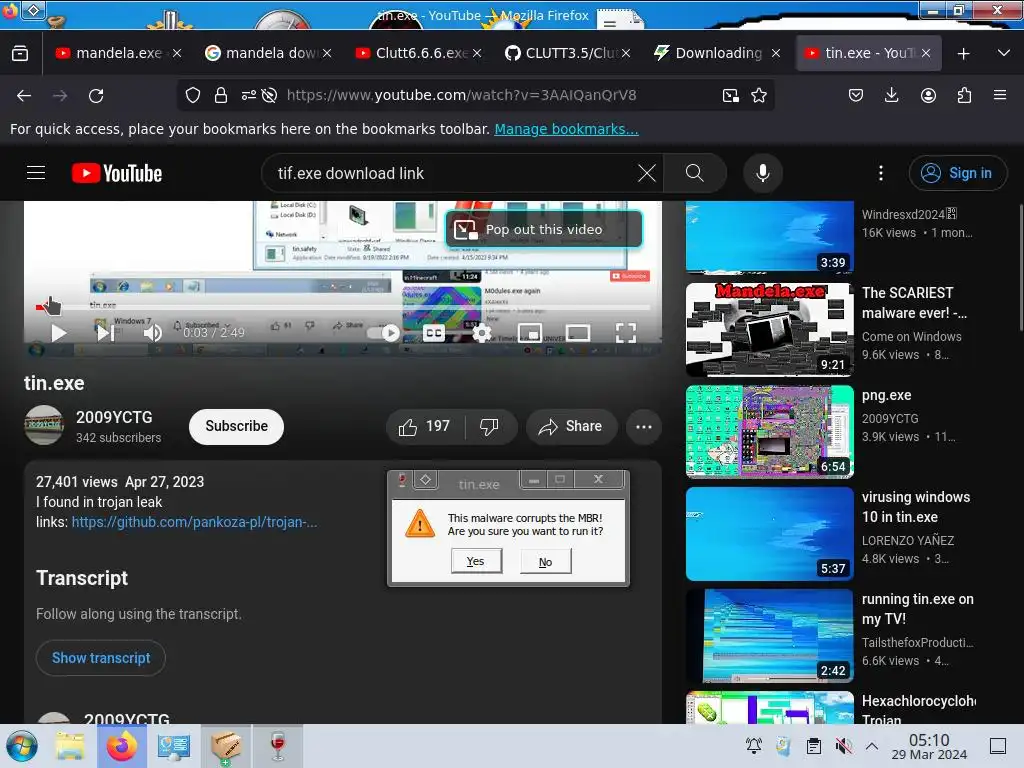Open Manage bookmarks link

point(566,129)
